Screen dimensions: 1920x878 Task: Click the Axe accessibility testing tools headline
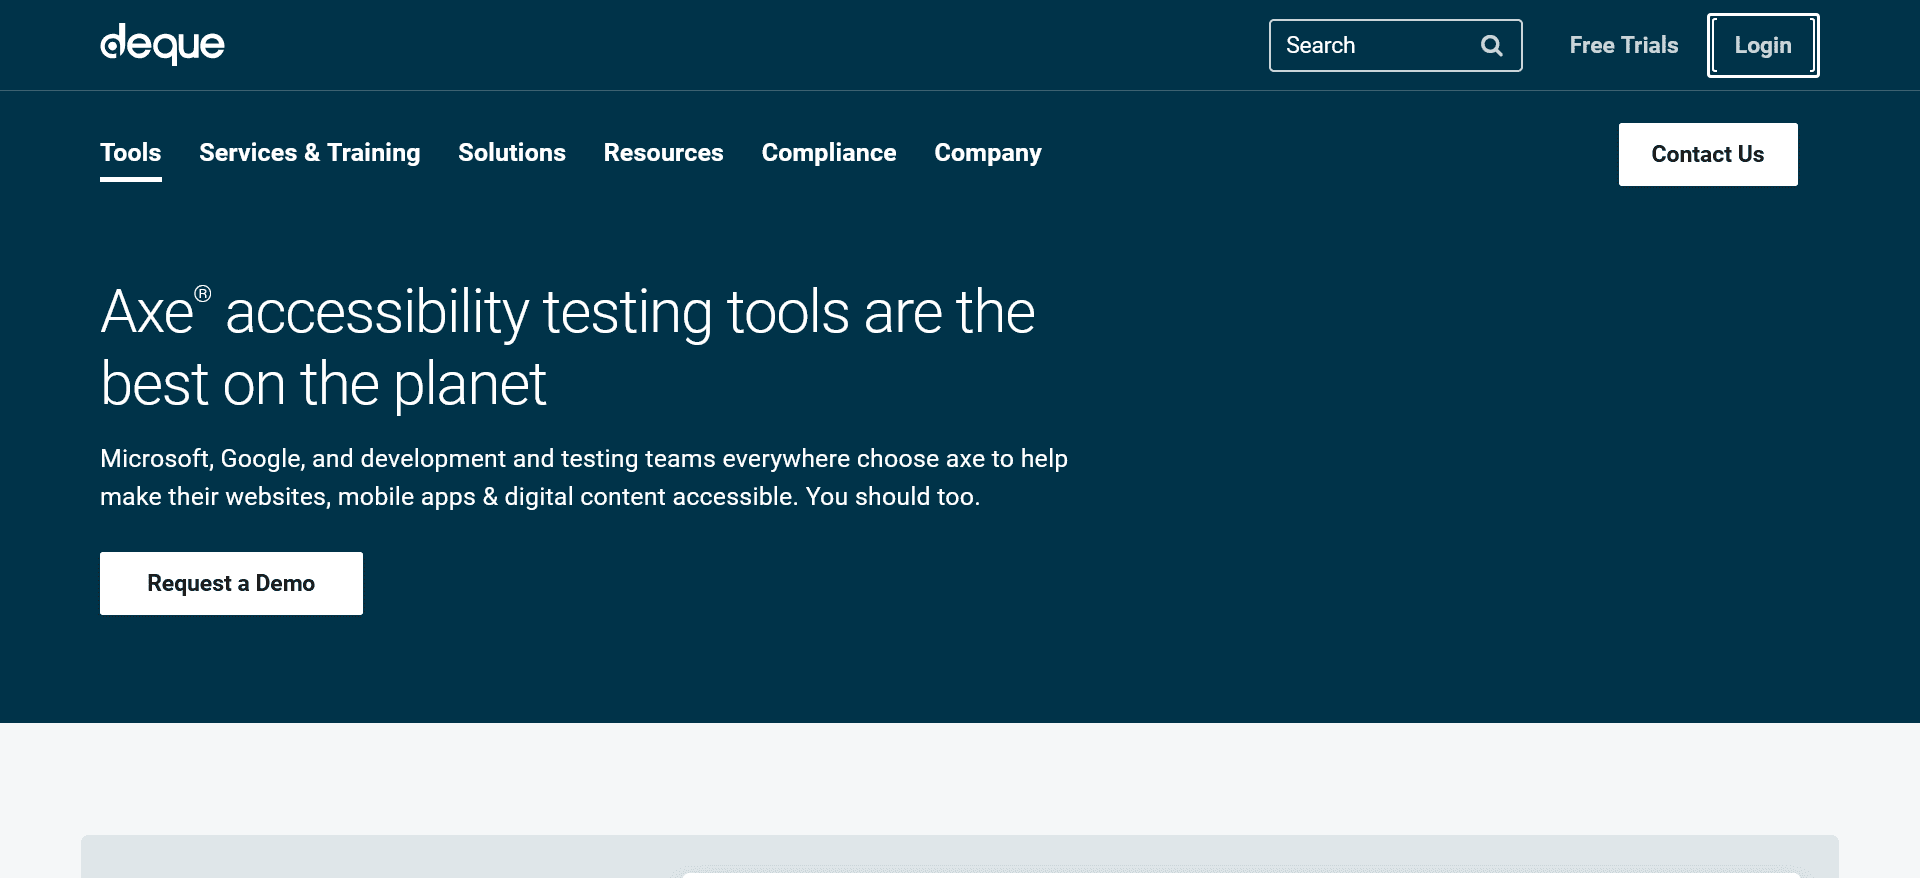point(567,347)
